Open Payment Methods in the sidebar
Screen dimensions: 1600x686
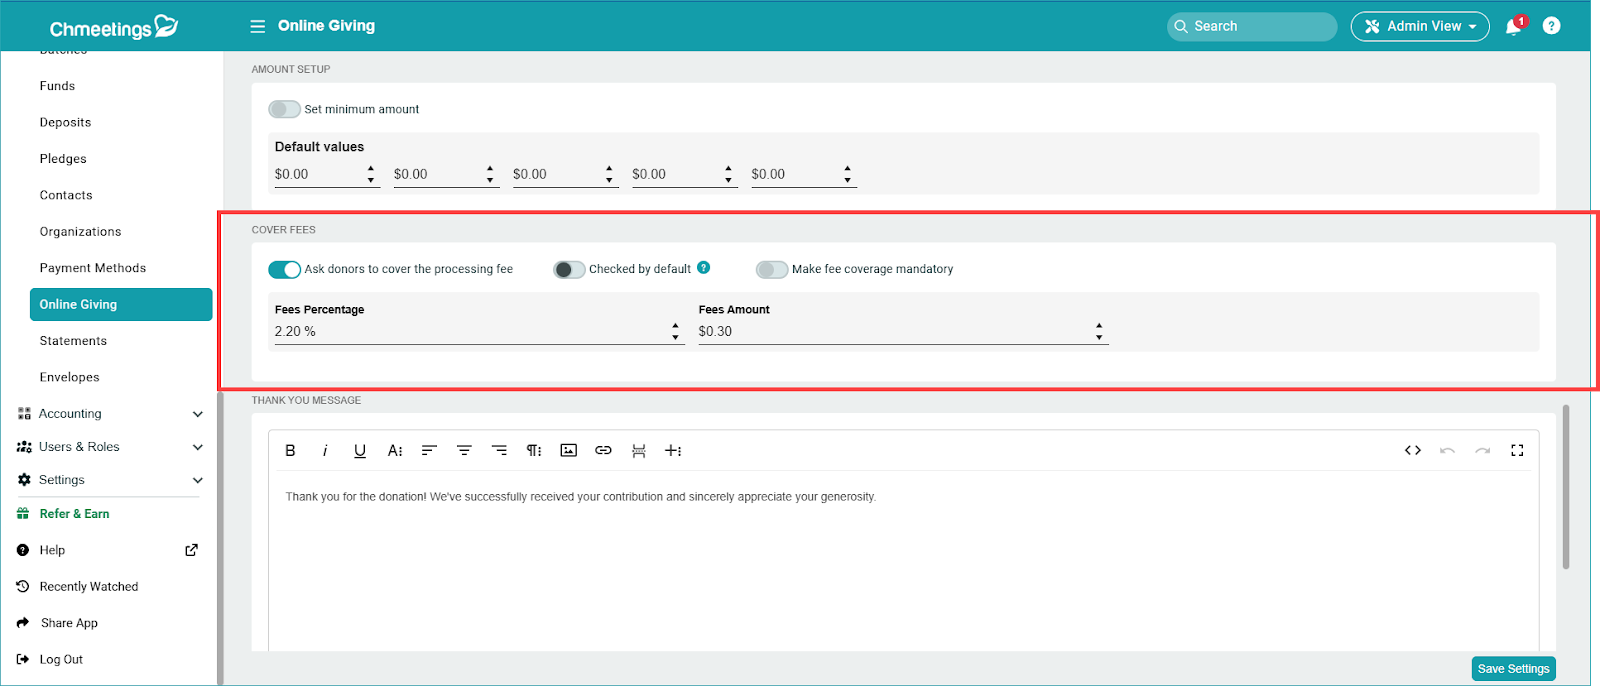pyautogui.click(x=93, y=268)
